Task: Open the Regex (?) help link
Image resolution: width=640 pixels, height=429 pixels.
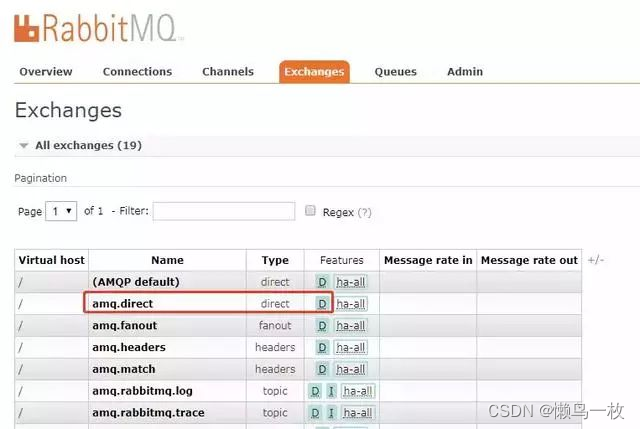Action: click(x=364, y=212)
